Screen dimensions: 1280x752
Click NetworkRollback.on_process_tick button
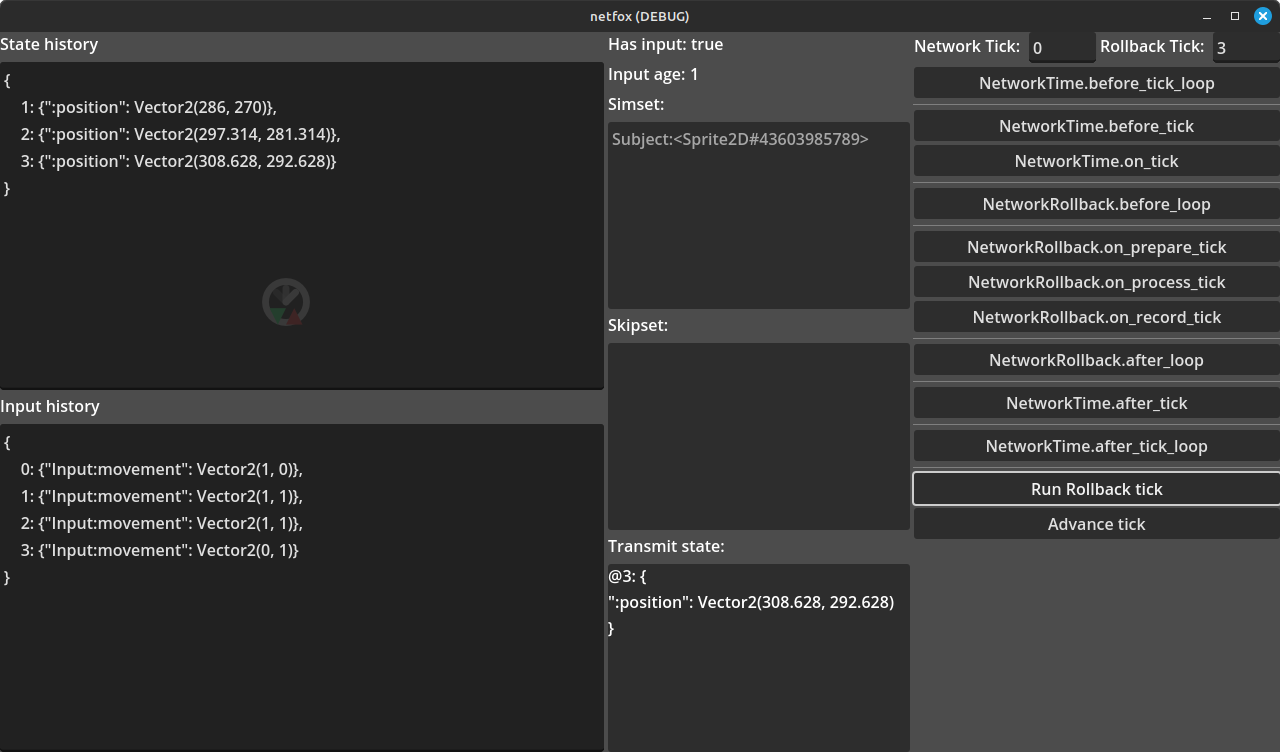pyautogui.click(x=1096, y=282)
